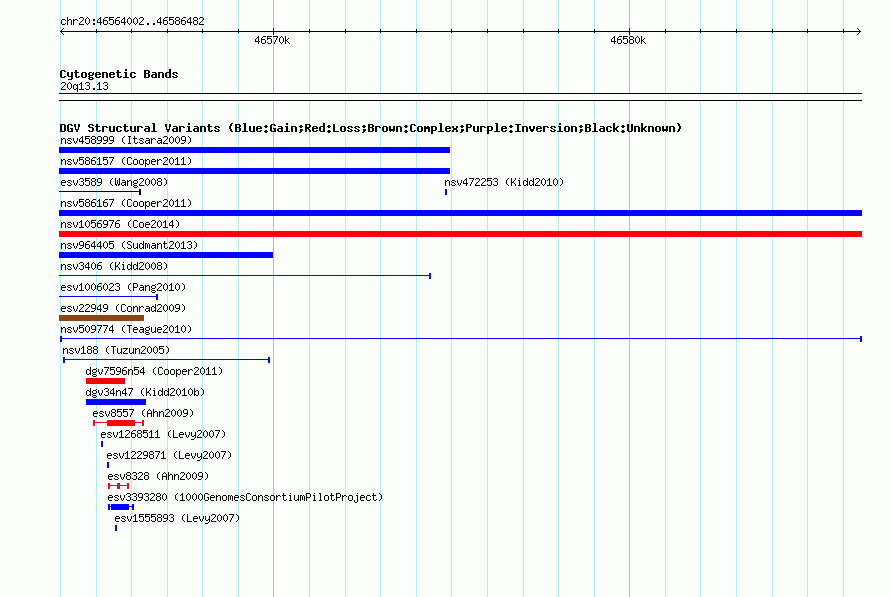
Task: Click the nsv964405 (Sudmant2013) label
Action: tap(129, 245)
